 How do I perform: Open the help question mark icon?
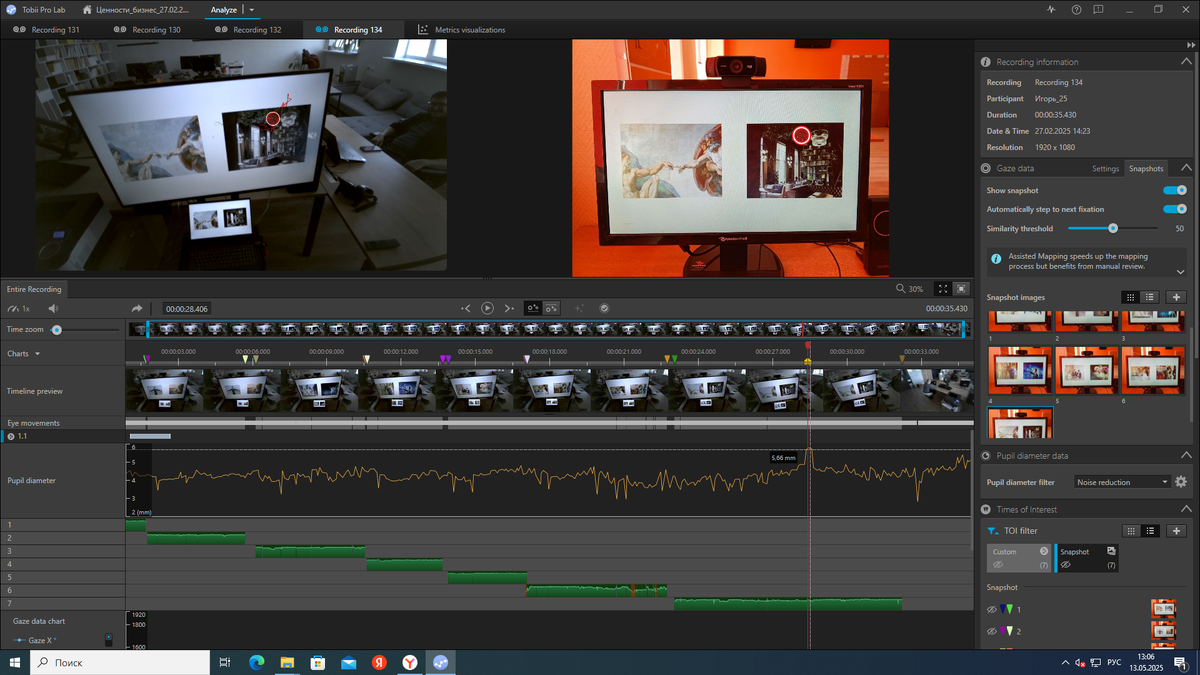click(x=1076, y=9)
